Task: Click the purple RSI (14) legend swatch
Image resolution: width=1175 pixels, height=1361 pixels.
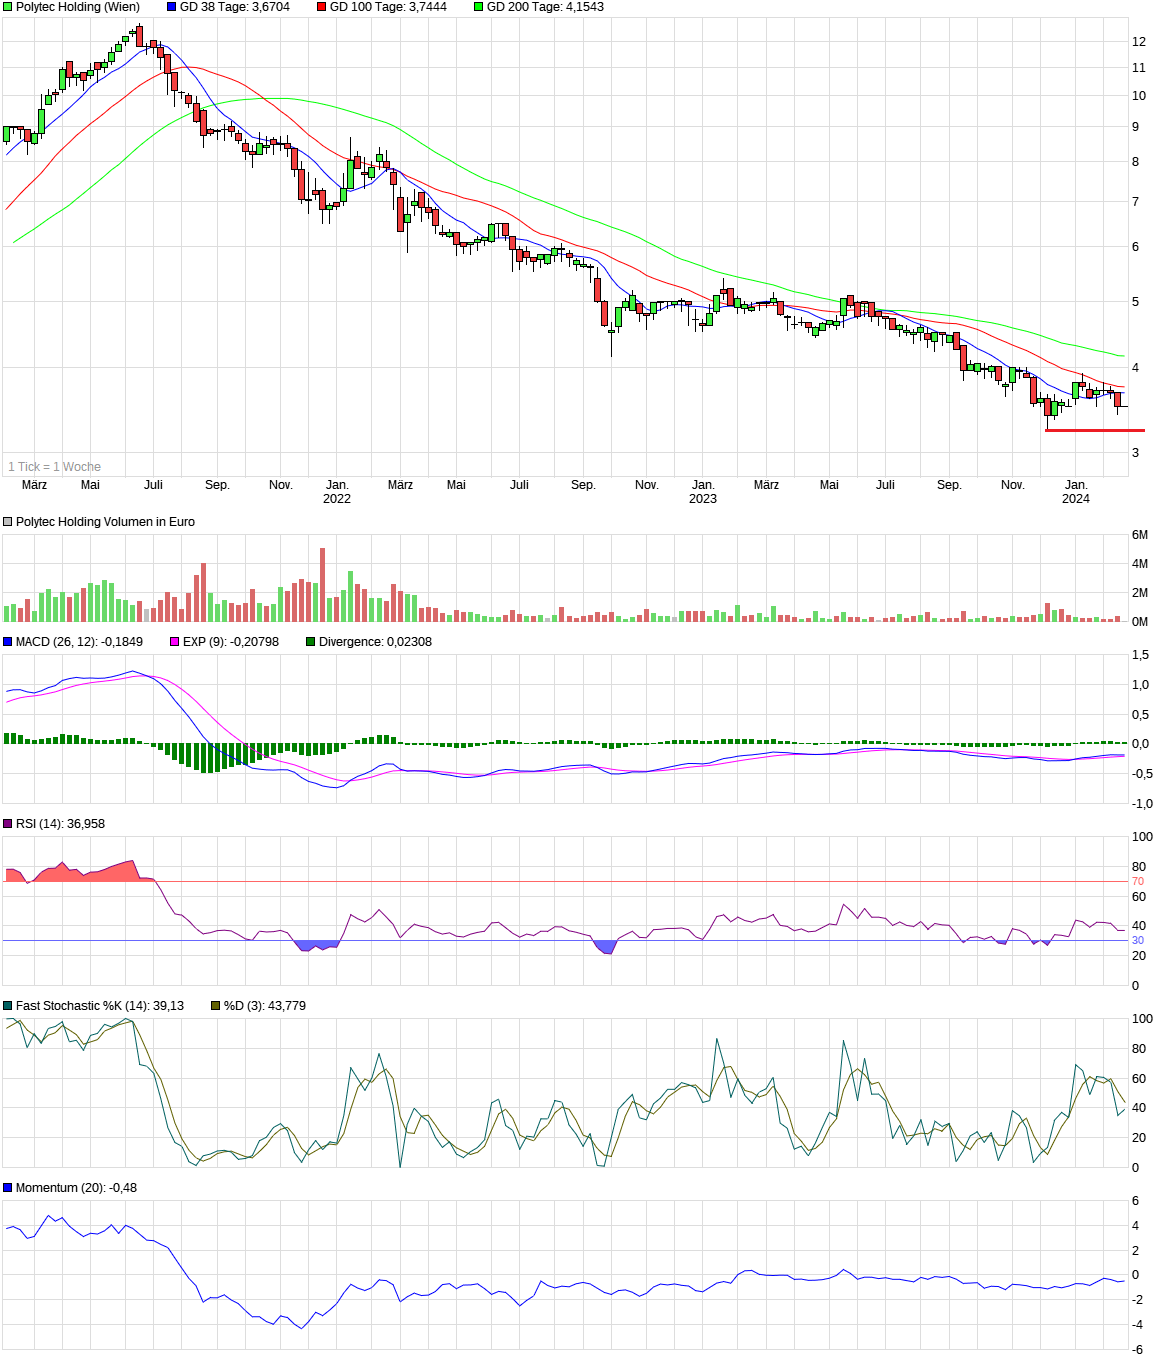Action: pos(8,824)
